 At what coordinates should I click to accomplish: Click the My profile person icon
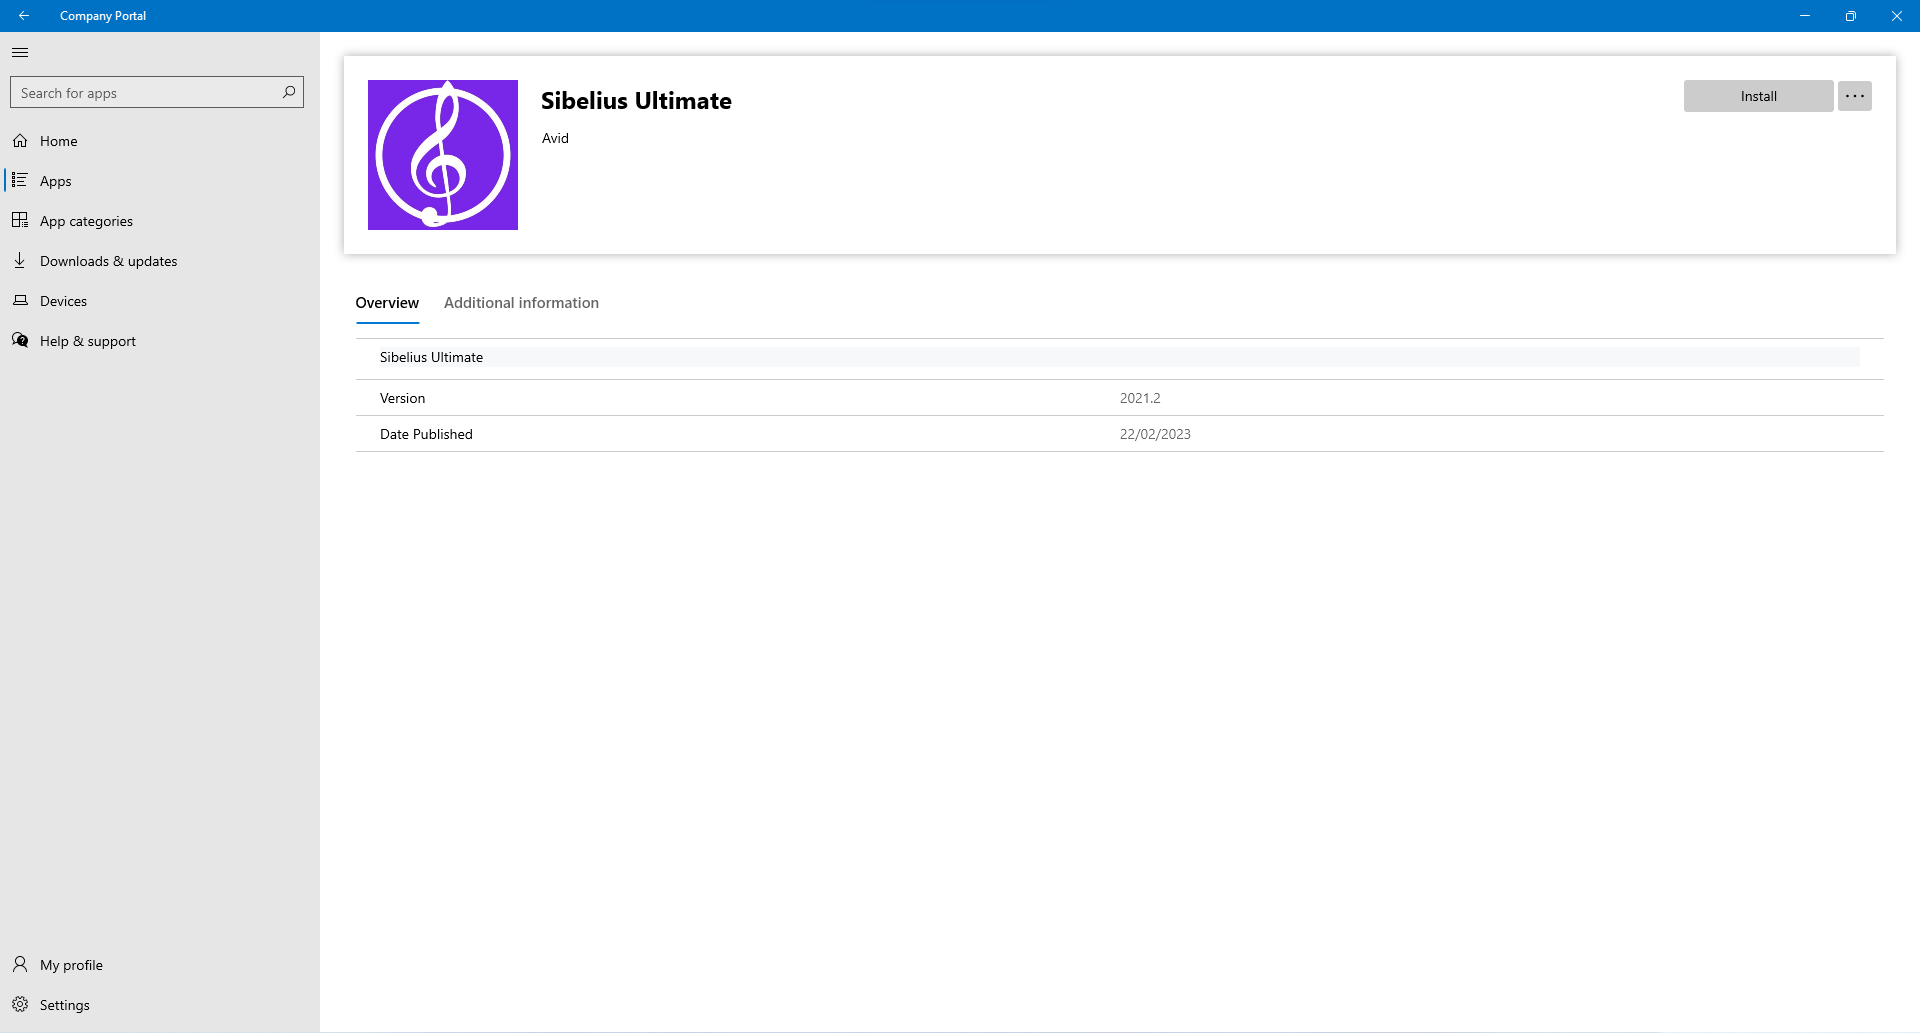[20, 964]
